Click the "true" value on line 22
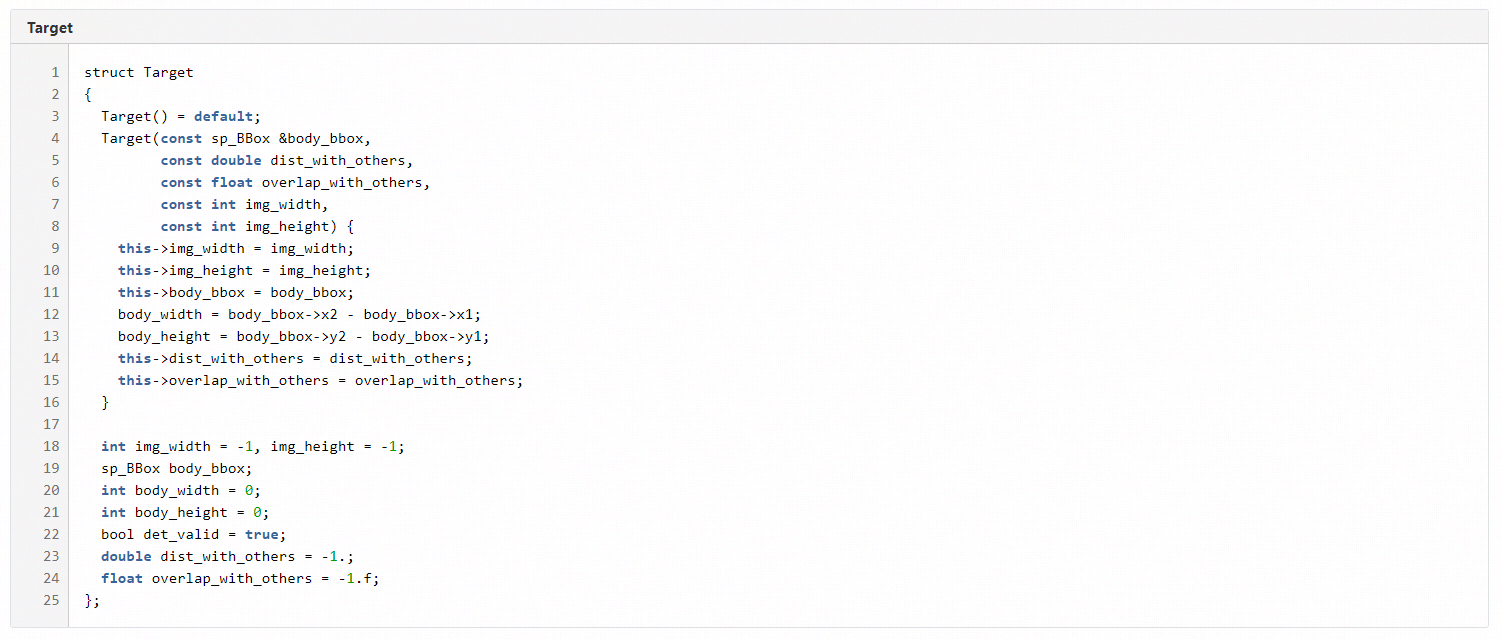This screenshot has width=1502, height=639. pos(261,534)
